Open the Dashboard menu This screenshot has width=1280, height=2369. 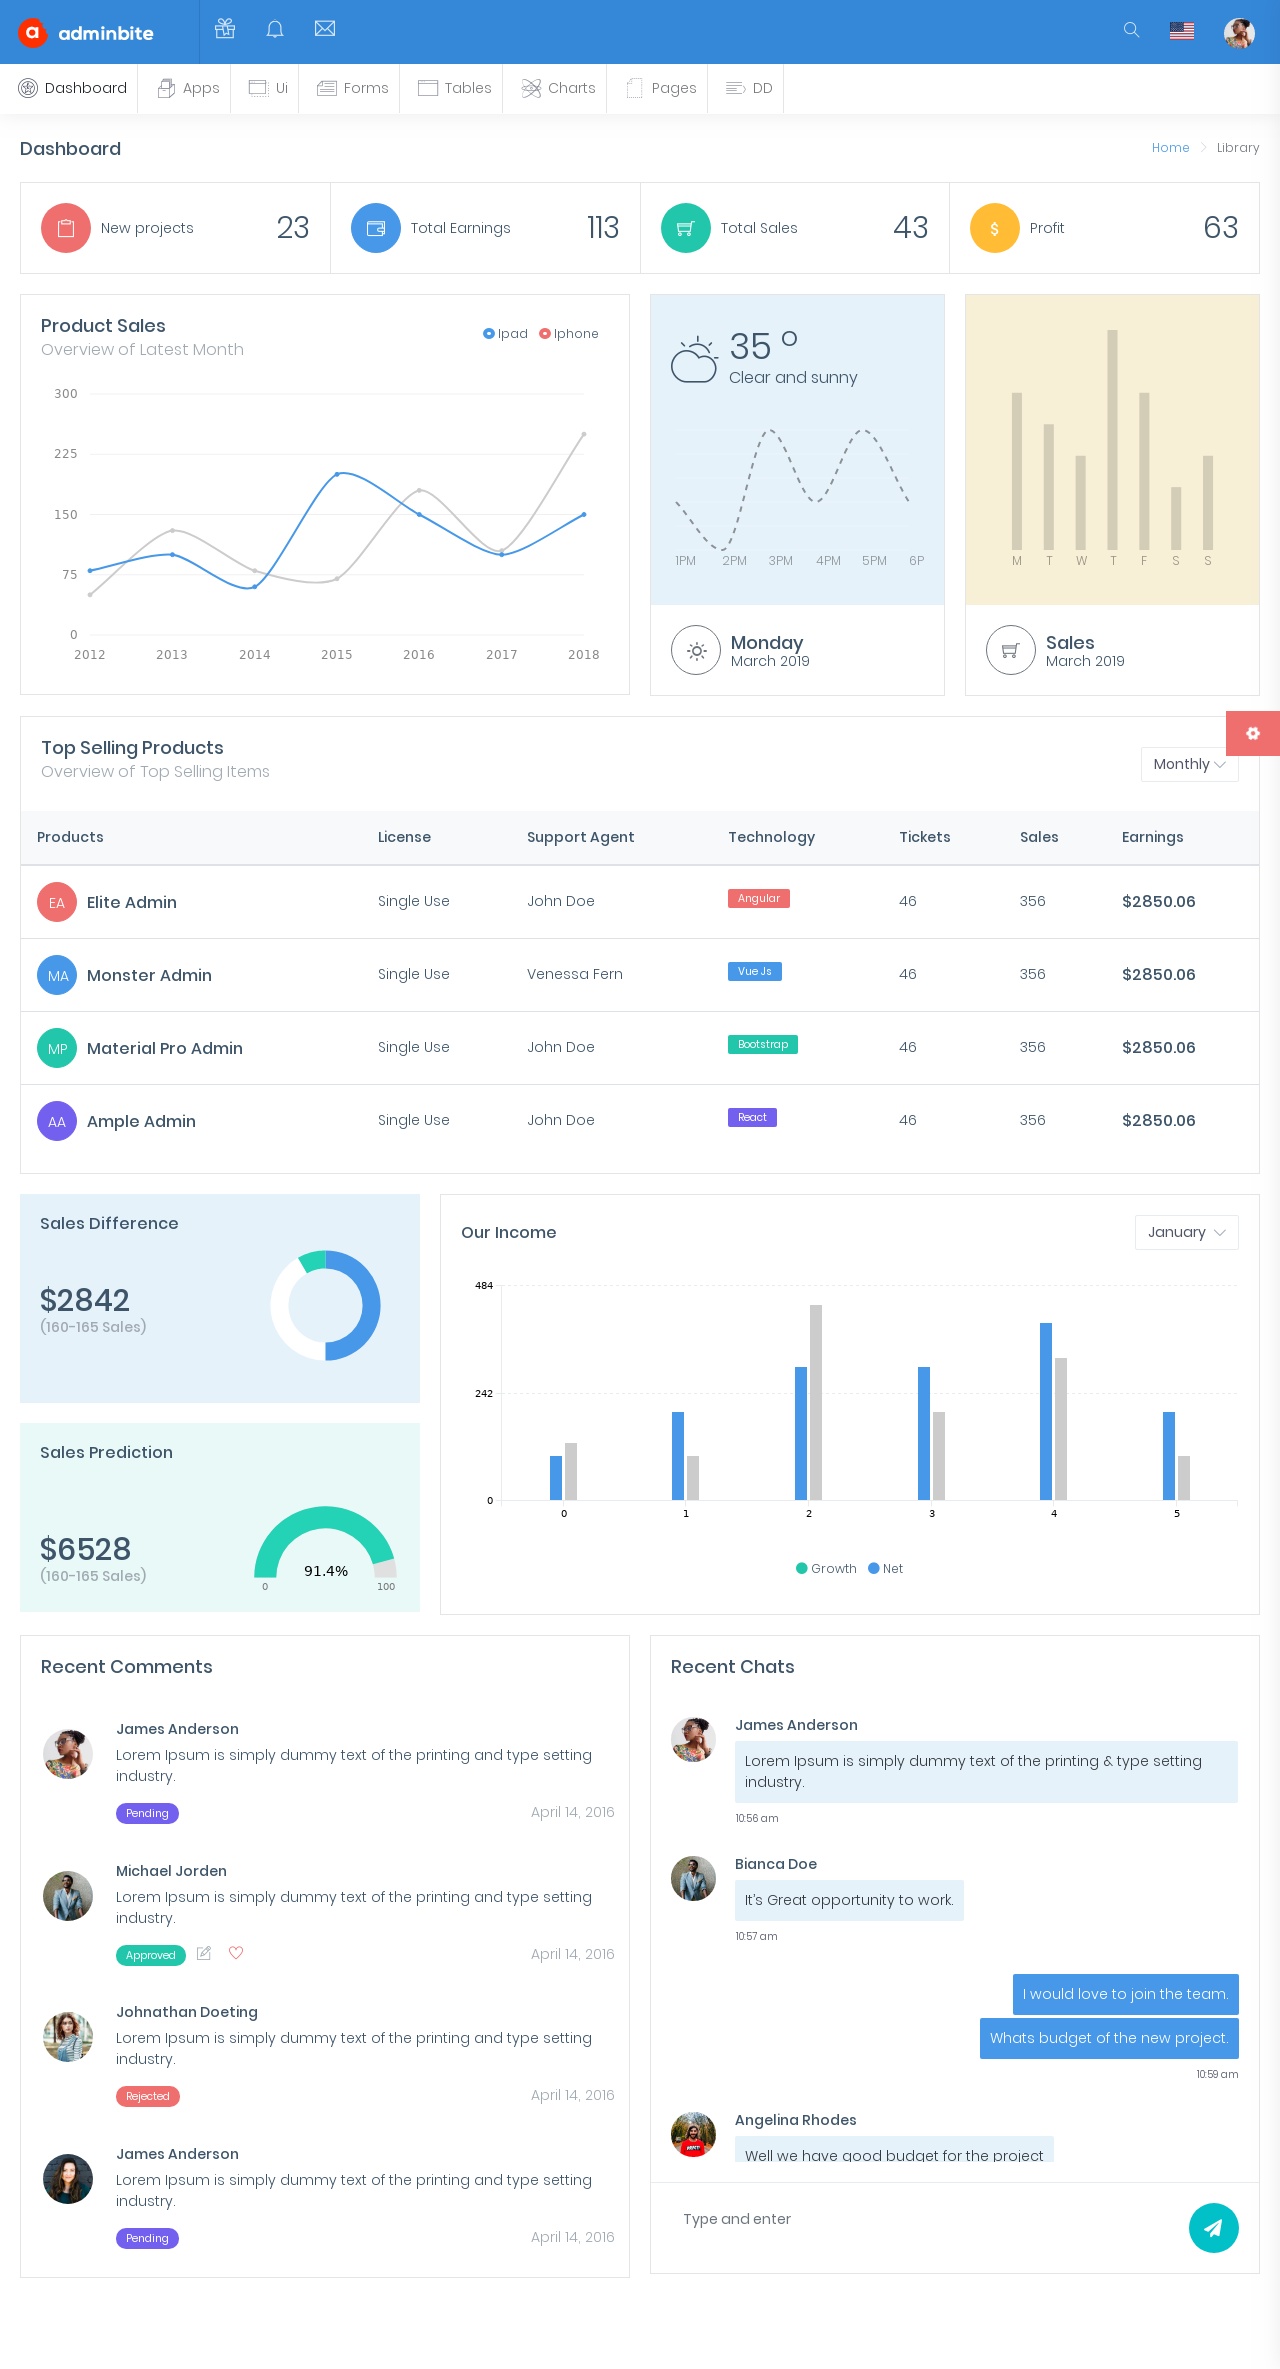coord(73,88)
